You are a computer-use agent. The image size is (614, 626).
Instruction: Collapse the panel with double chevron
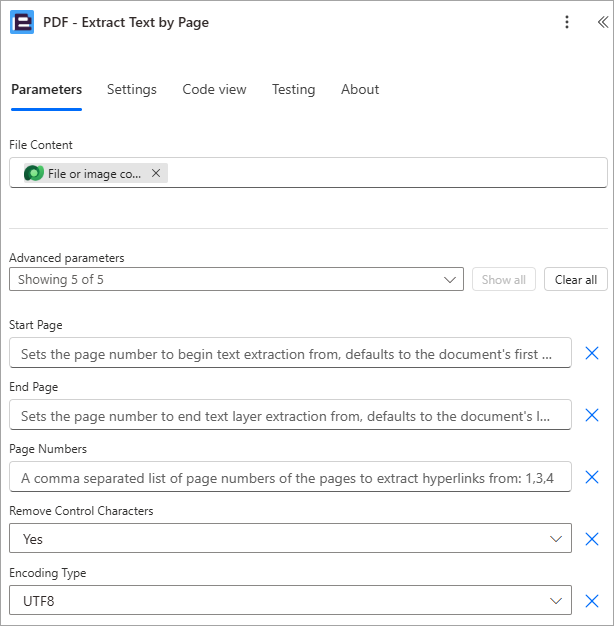pyautogui.click(x=602, y=22)
